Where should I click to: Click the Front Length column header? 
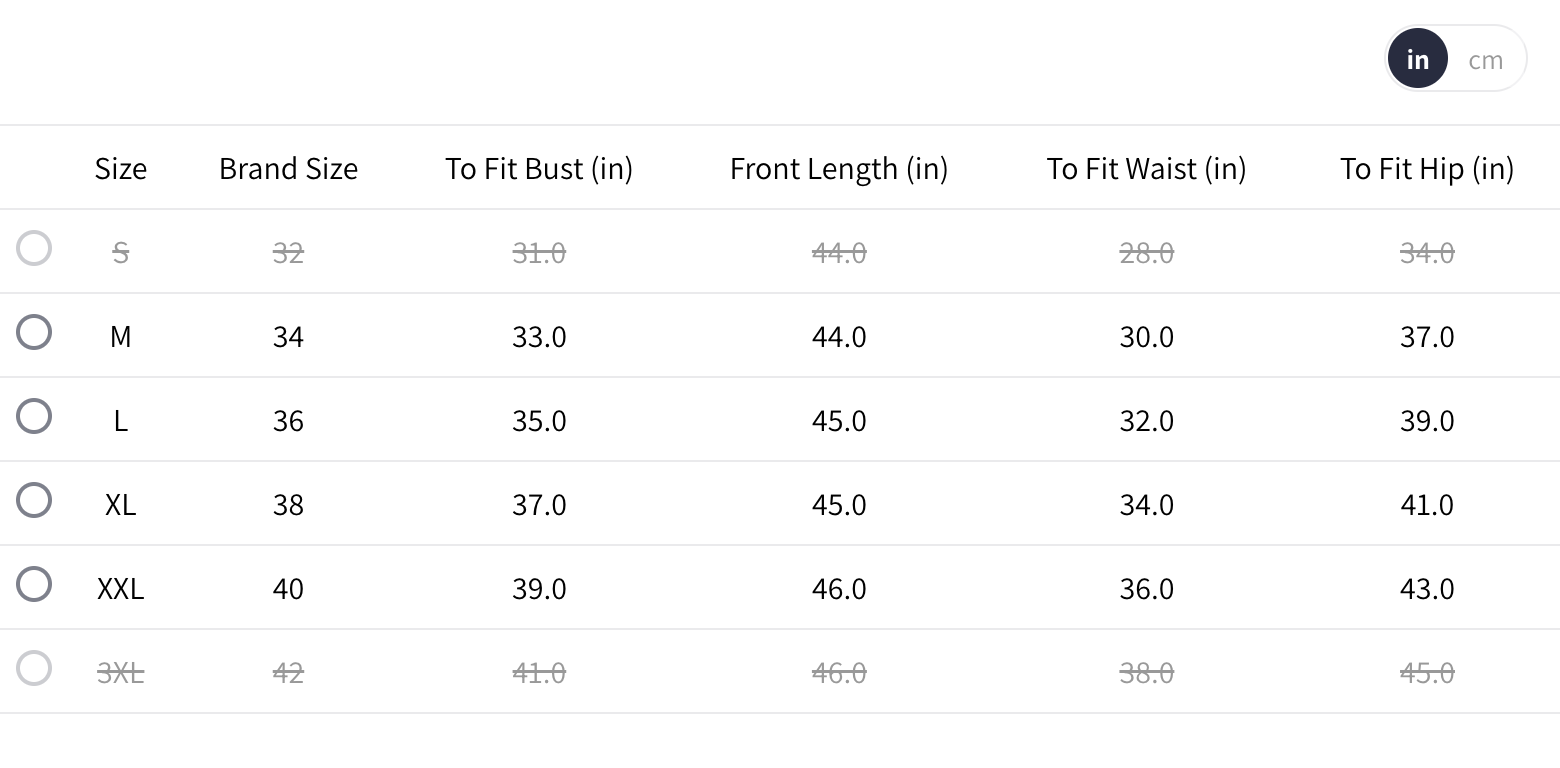[x=839, y=168]
